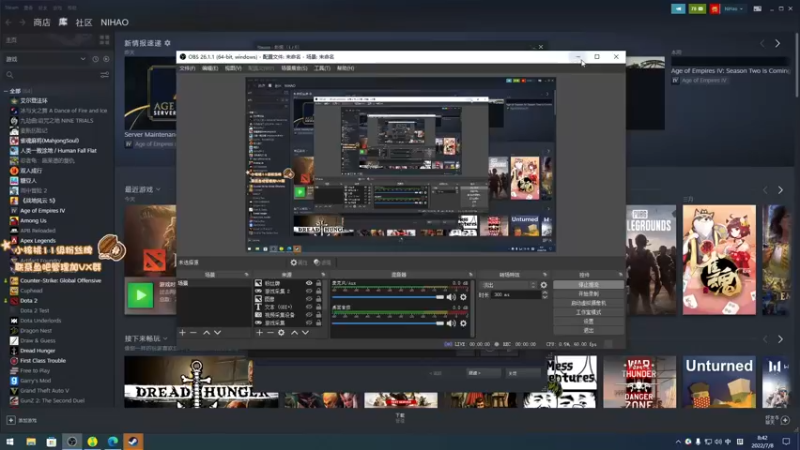Remove the selected source with the minus icon
The height and width of the screenshot is (450, 800).
pyautogui.click(x=270, y=333)
